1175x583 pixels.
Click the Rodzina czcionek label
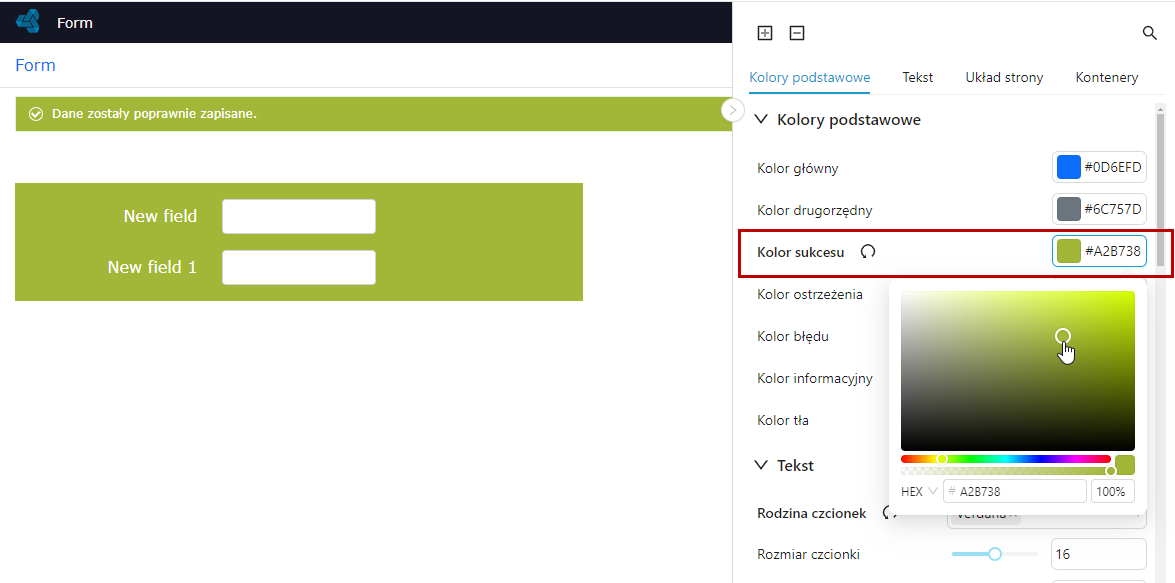pos(812,513)
